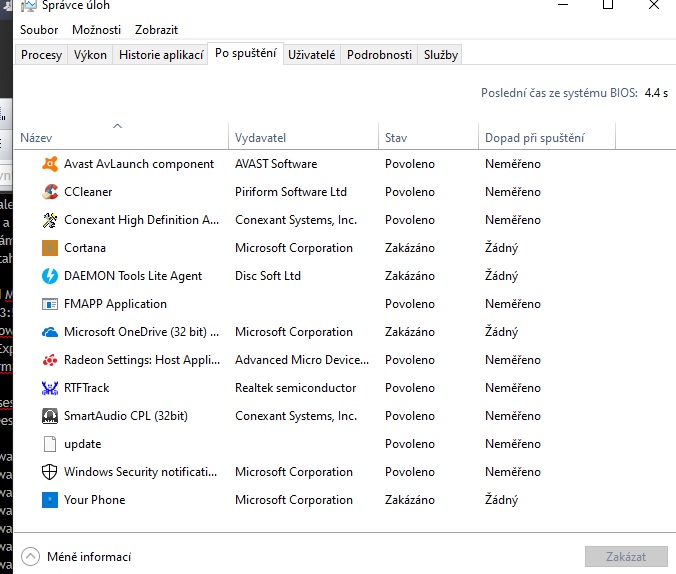This screenshot has width=676, height=574.
Task: Click the Avast AvLaunch component icon
Action: pos(50,164)
